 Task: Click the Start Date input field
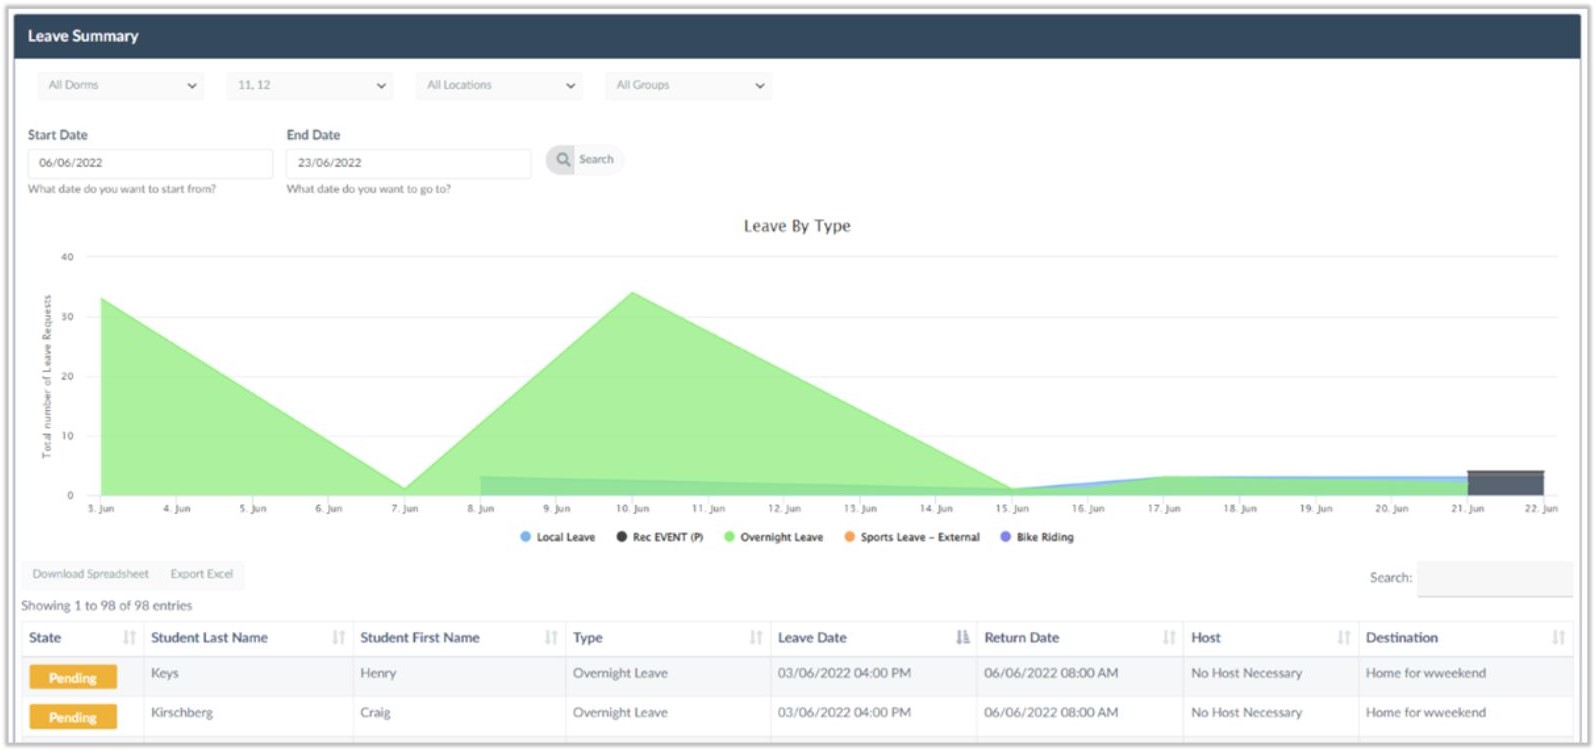(x=150, y=163)
